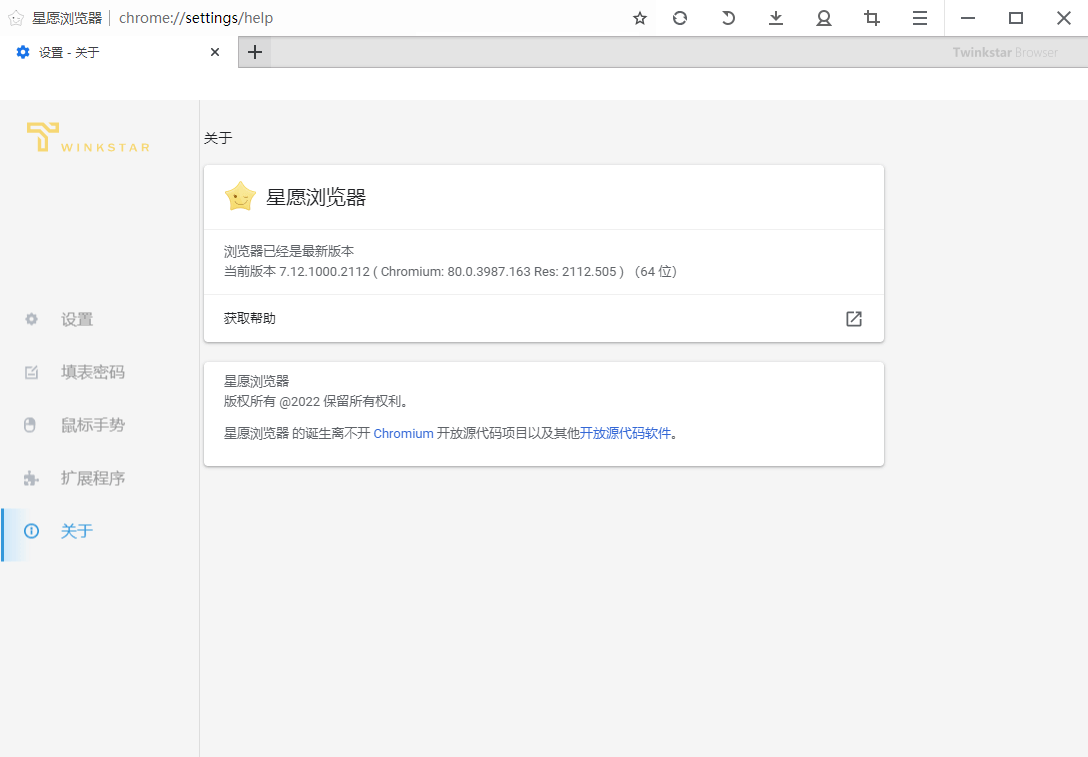Select the 设置 - 关于 tab
1088x757 pixels.
click(x=110, y=53)
